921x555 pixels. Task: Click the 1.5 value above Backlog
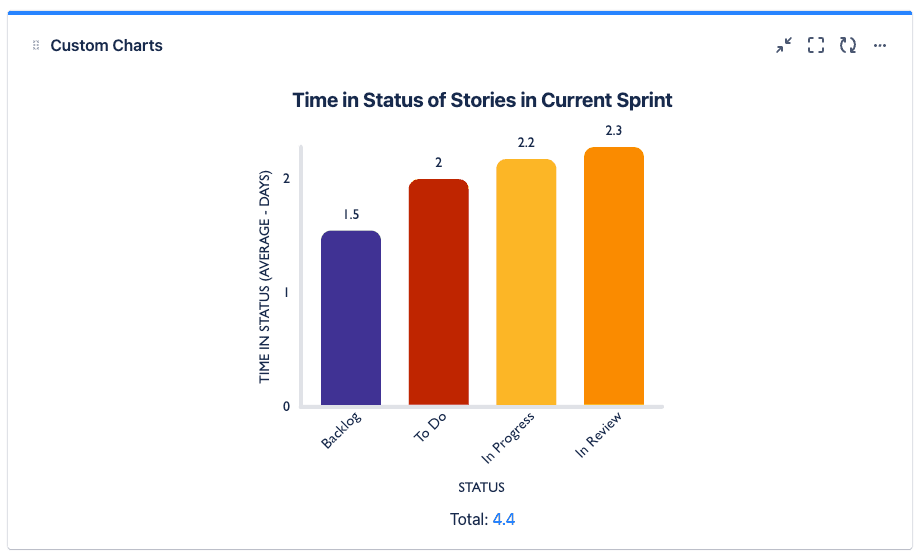[350, 214]
